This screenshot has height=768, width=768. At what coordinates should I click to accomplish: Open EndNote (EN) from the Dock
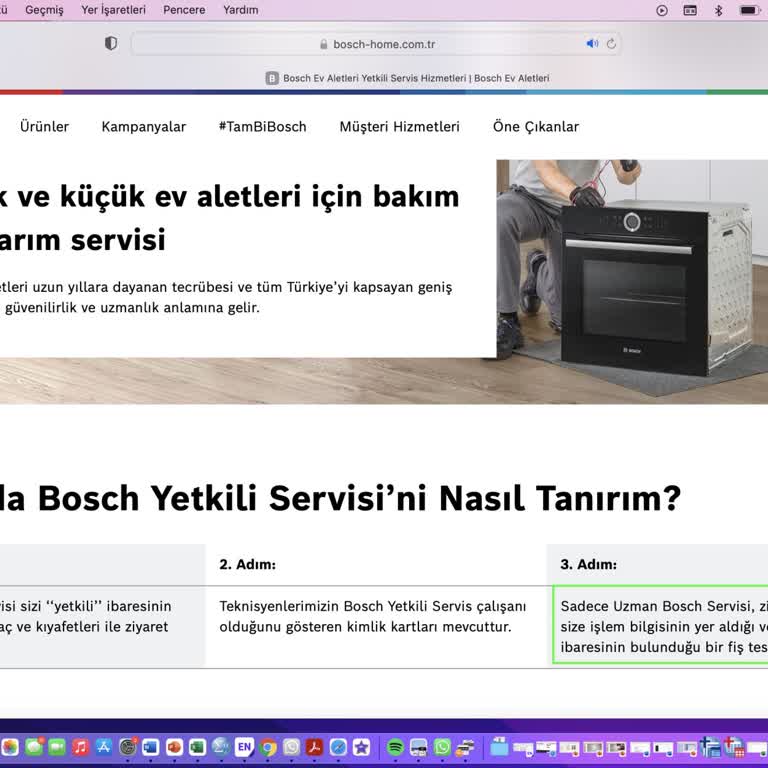244,747
